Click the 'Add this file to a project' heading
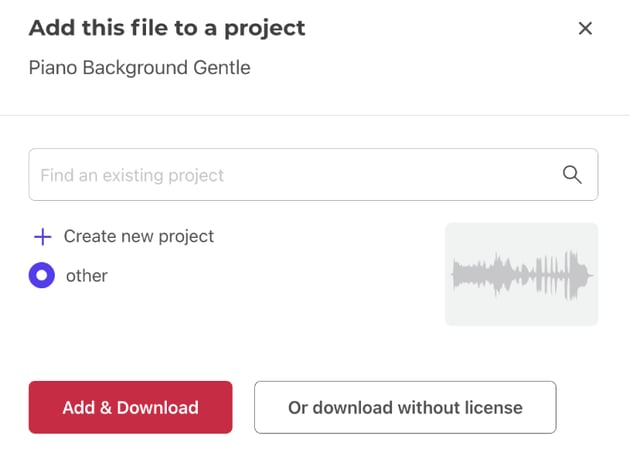Image resolution: width=630 pixels, height=455 pixels. [x=167, y=28]
